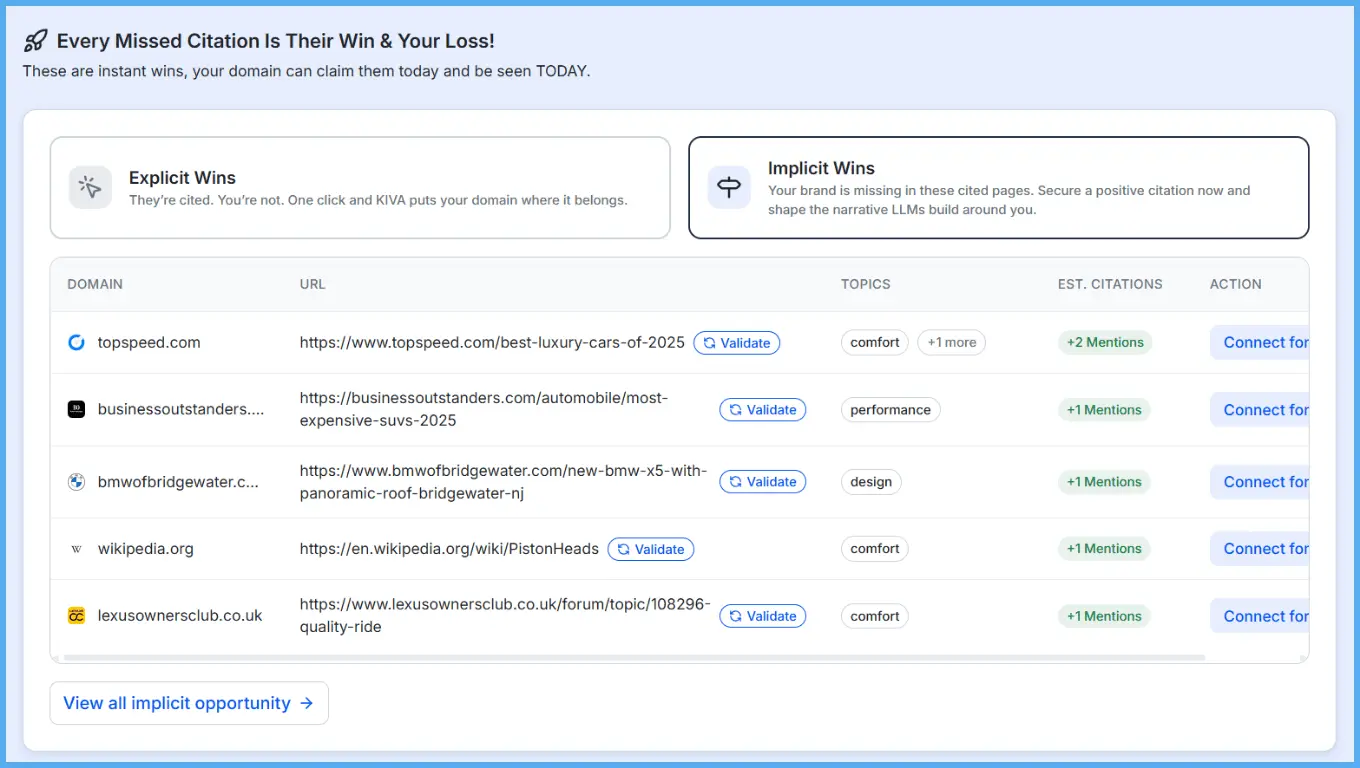Viewport: 1360px width, 768px height.
Task: Click the businessoutstanders site favicon
Action: [x=76, y=409]
